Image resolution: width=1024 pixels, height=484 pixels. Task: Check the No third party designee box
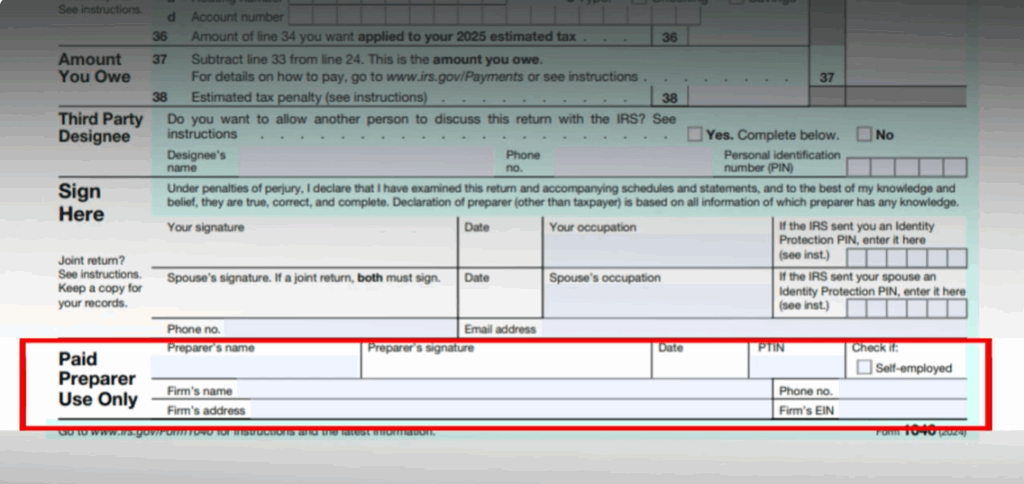[x=864, y=135]
